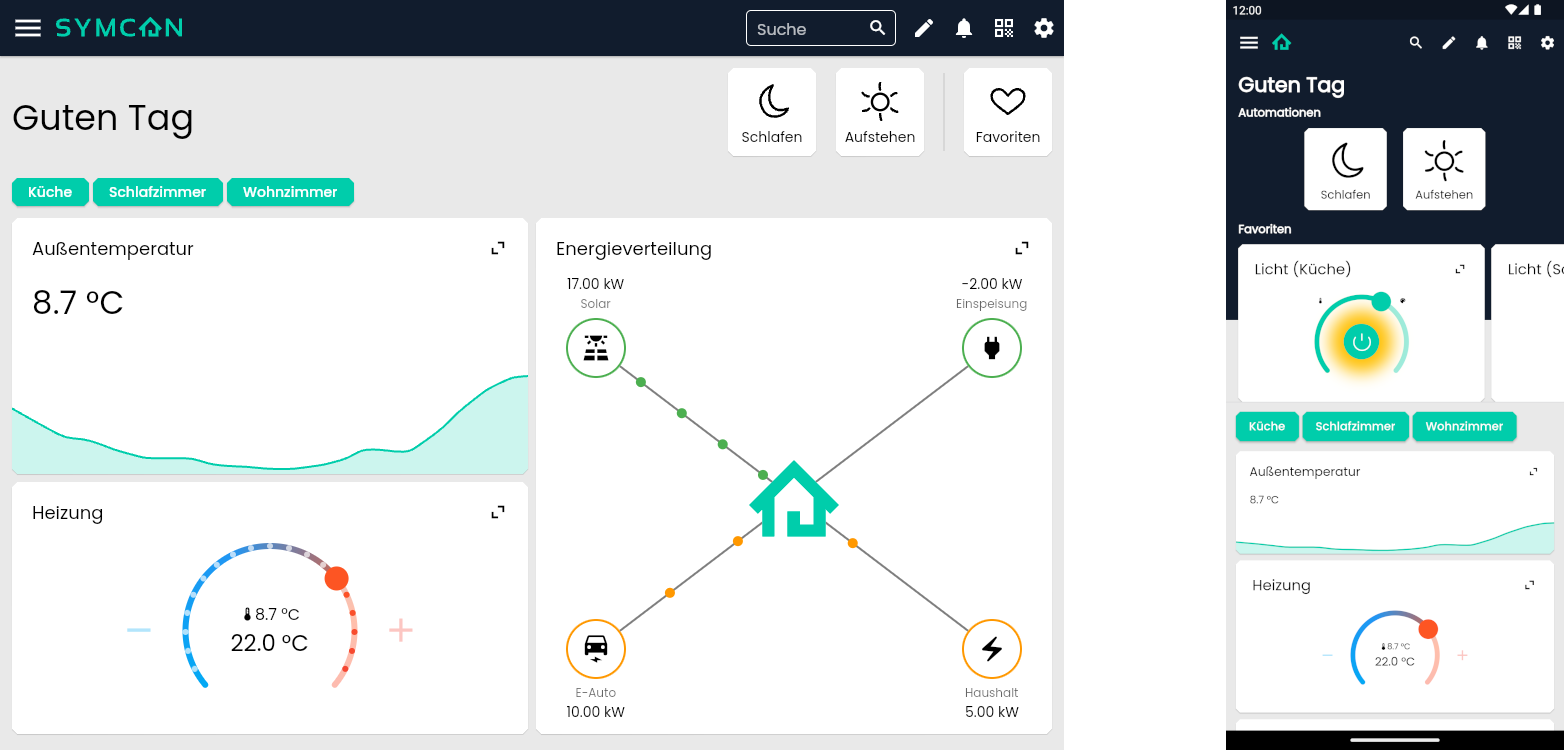Open the Favoriten button

click(1008, 112)
